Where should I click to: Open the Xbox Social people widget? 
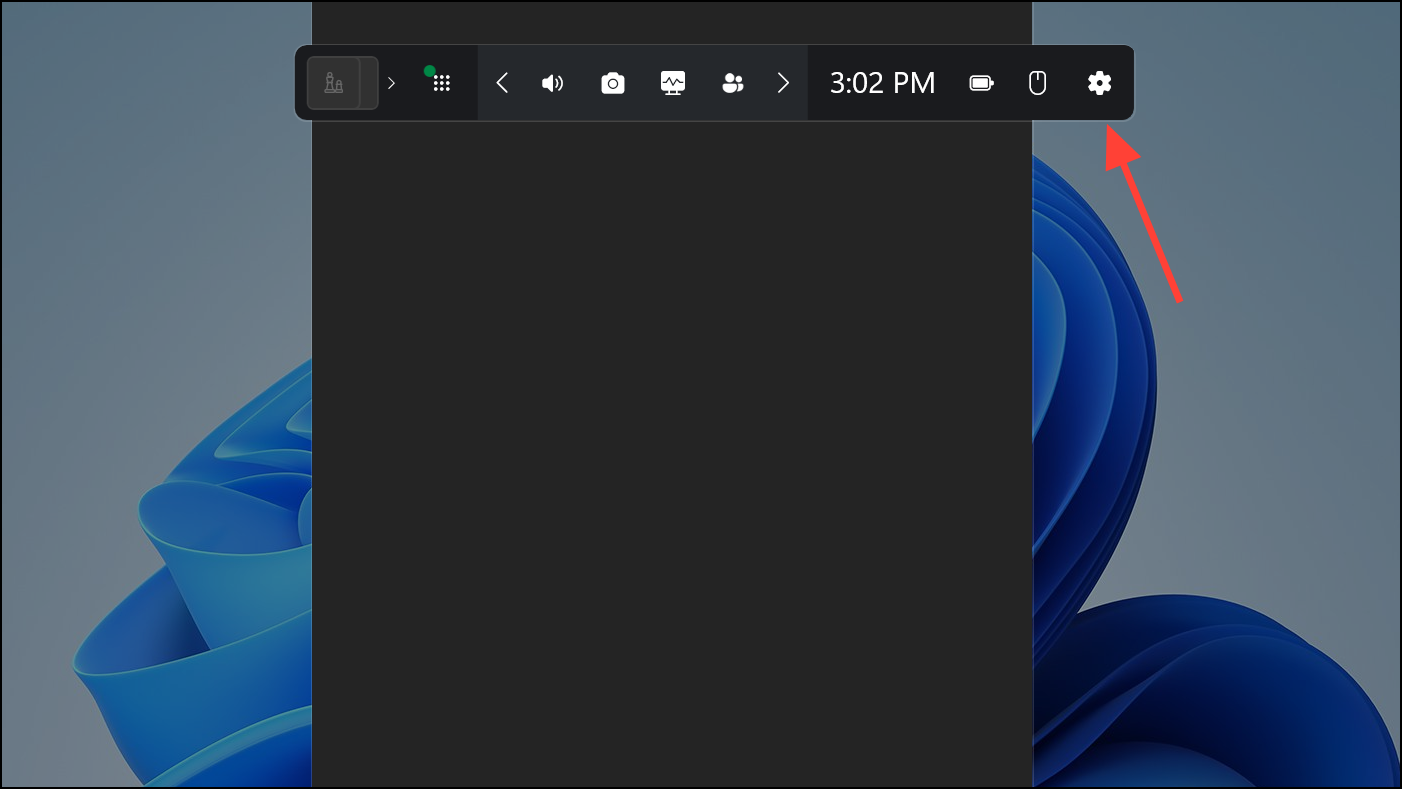coord(733,83)
